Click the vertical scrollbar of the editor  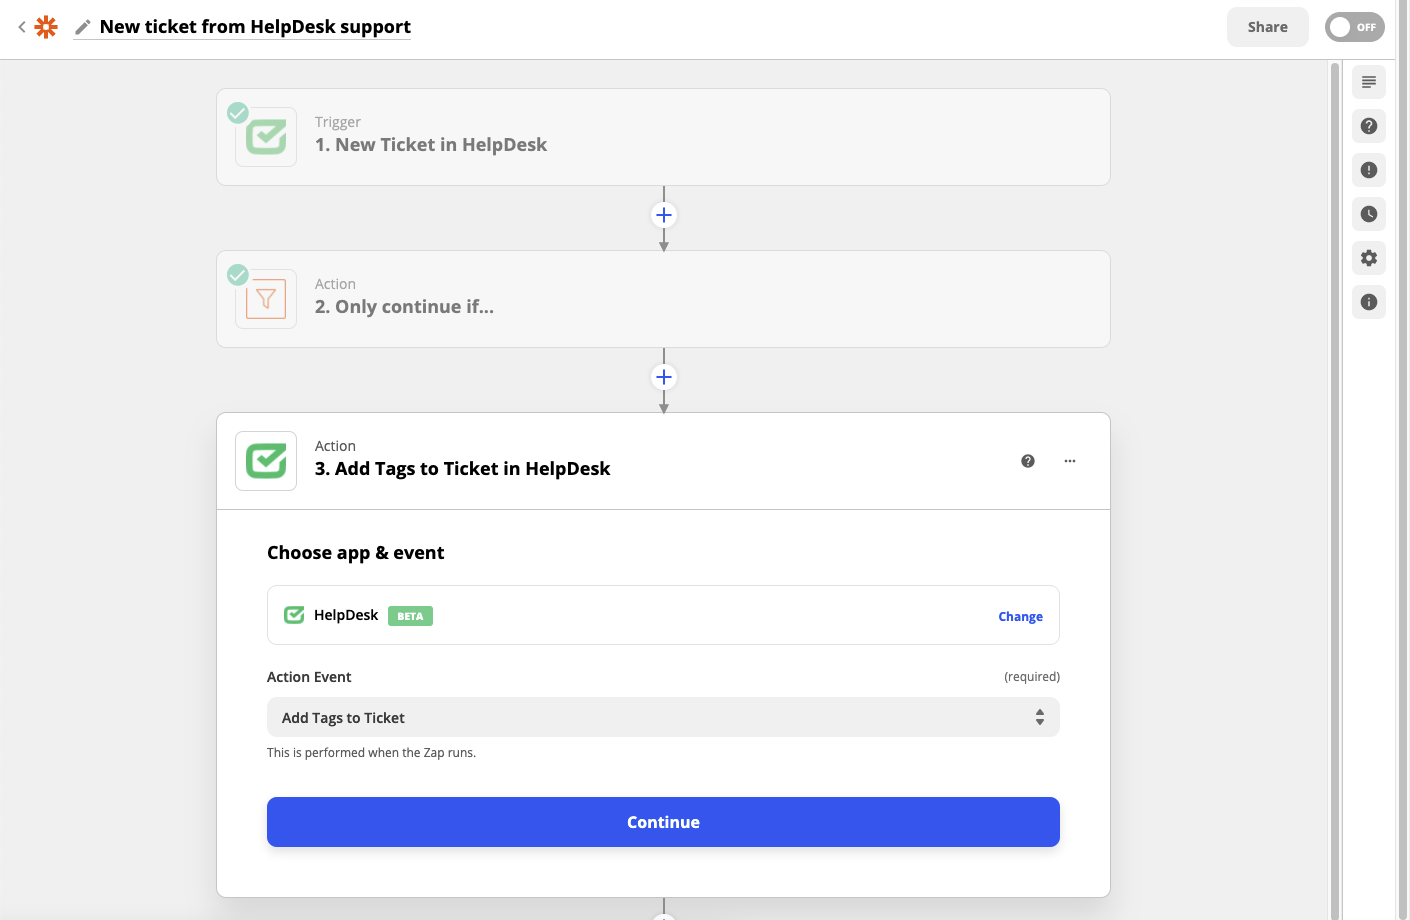[1334, 490]
